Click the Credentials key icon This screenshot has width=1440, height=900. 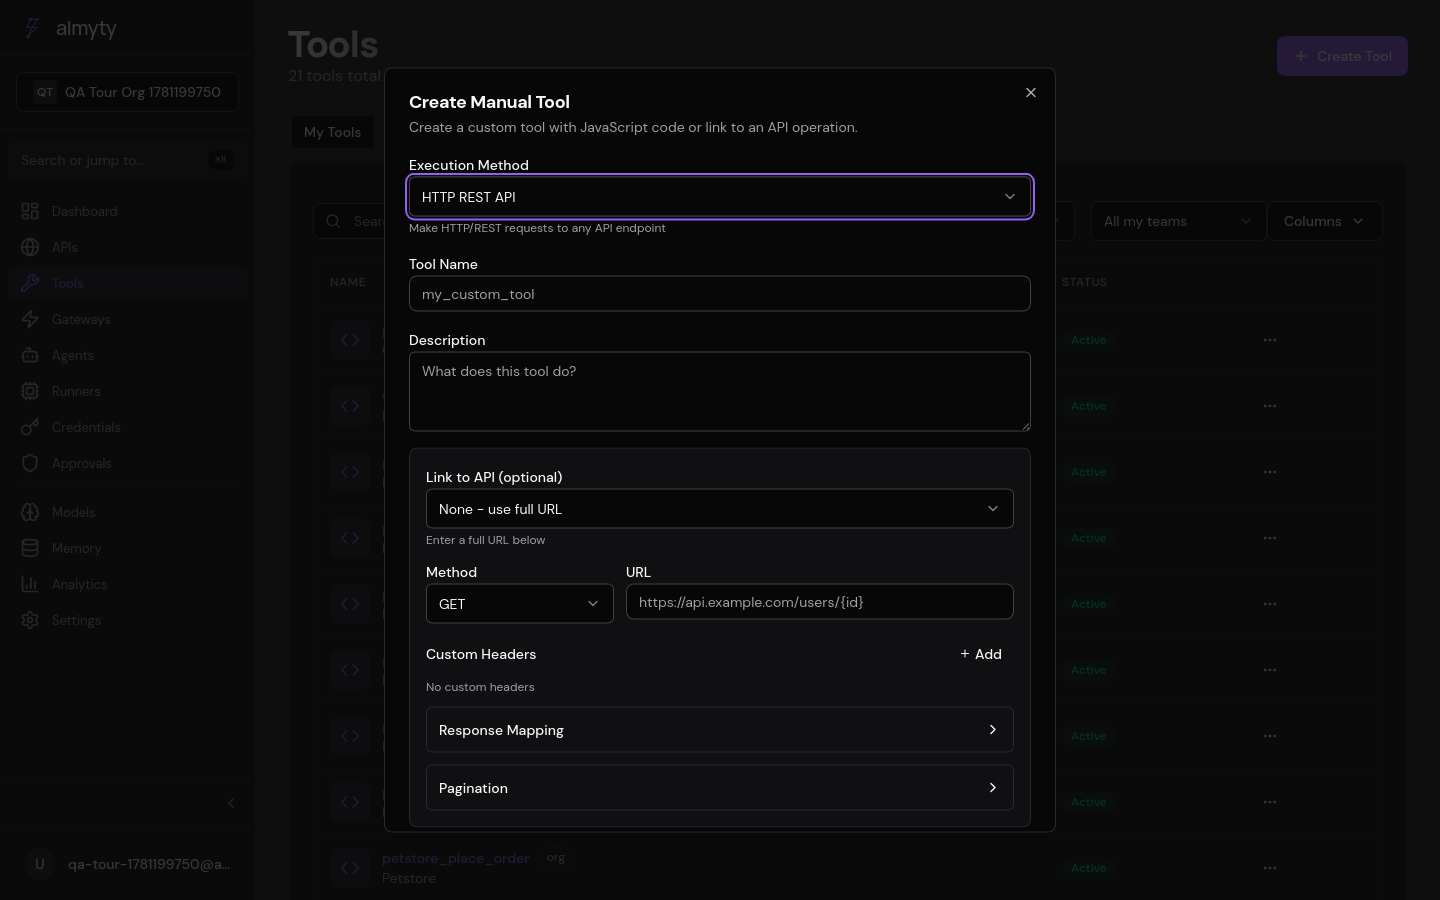tap(30, 427)
